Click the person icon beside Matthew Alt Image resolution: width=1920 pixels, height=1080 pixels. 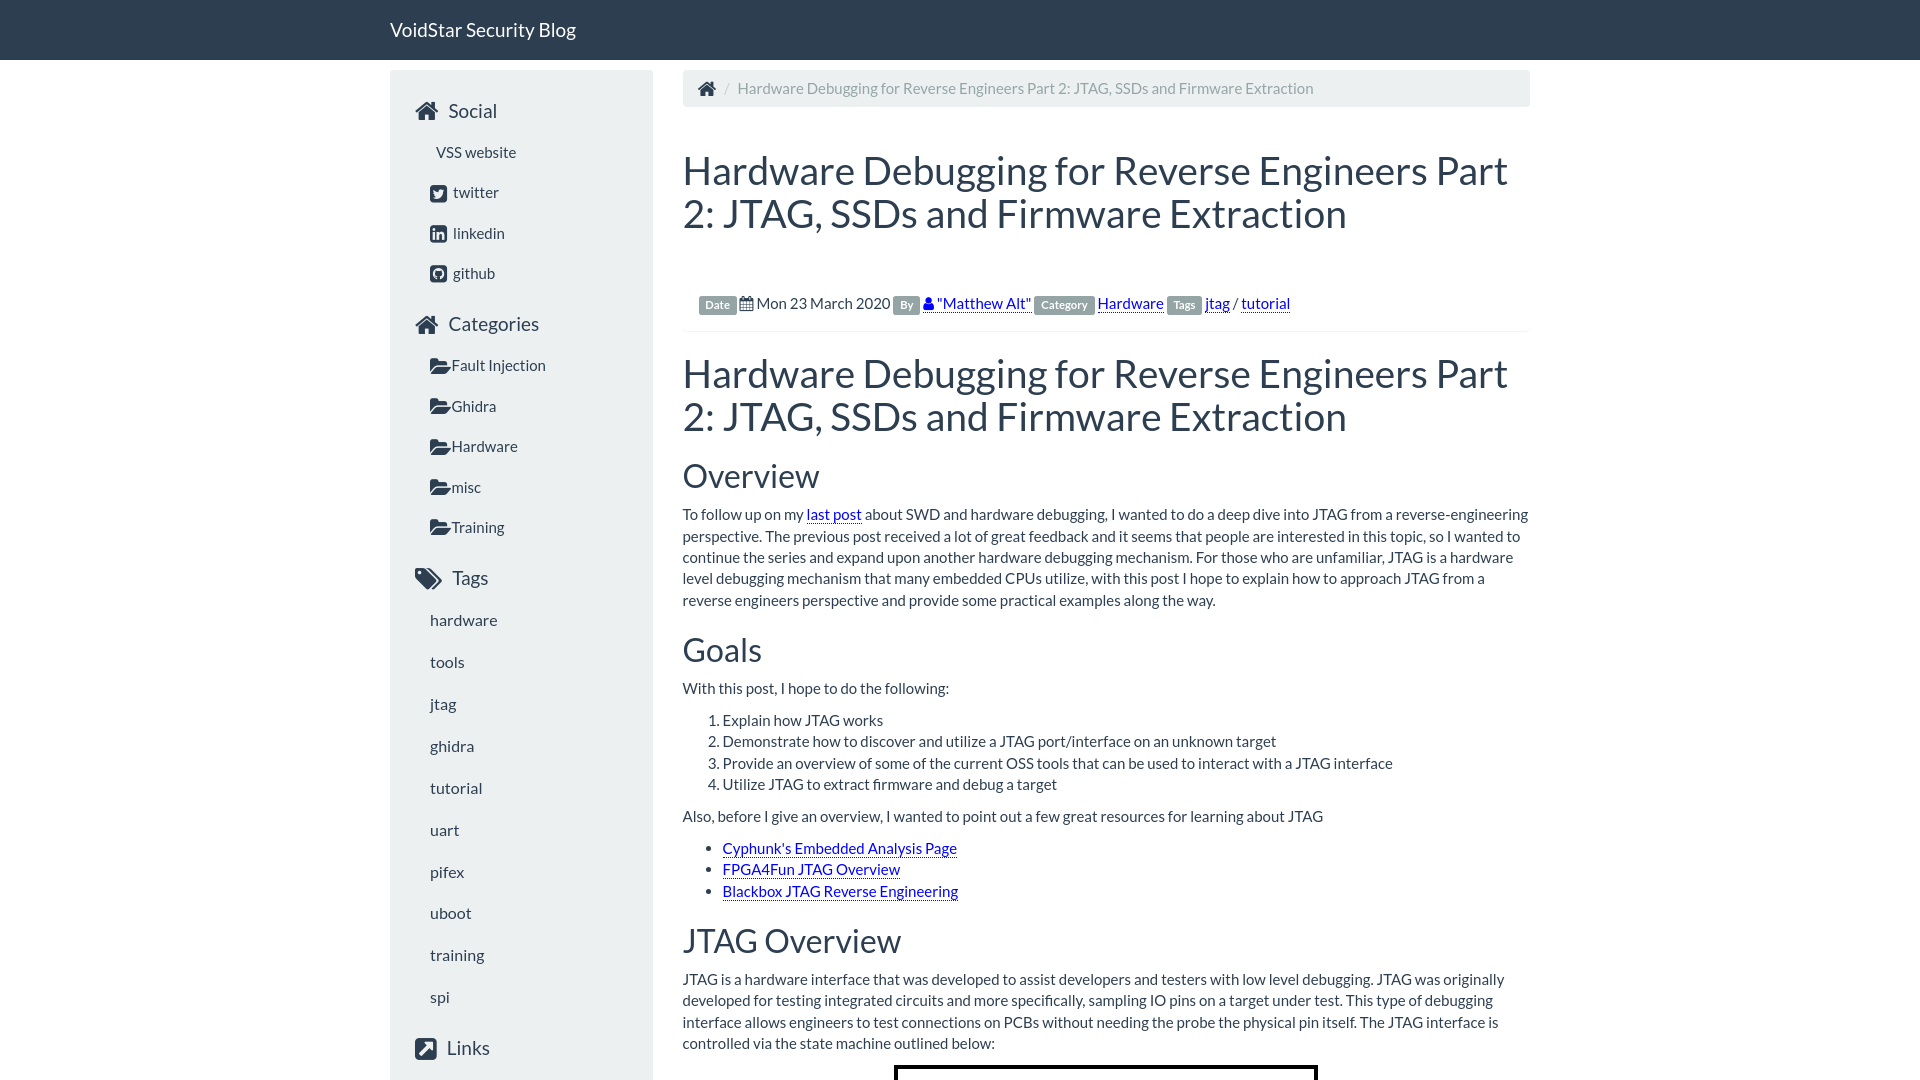(x=928, y=303)
